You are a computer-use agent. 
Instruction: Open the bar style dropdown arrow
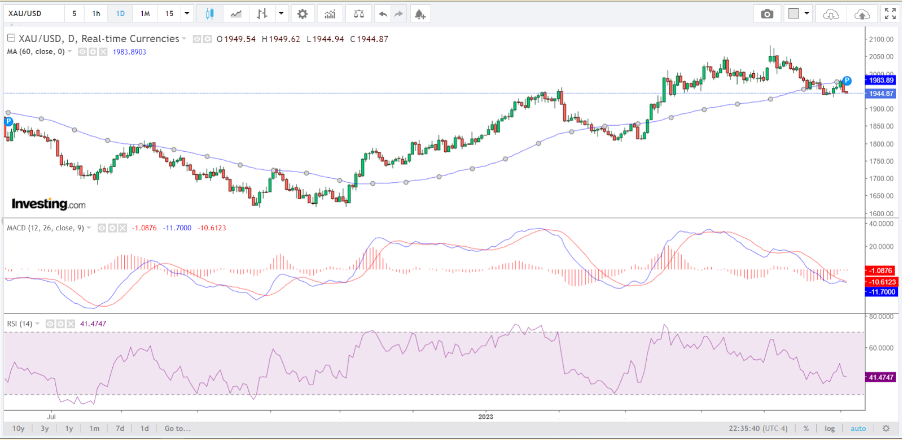click(x=281, y=14)
